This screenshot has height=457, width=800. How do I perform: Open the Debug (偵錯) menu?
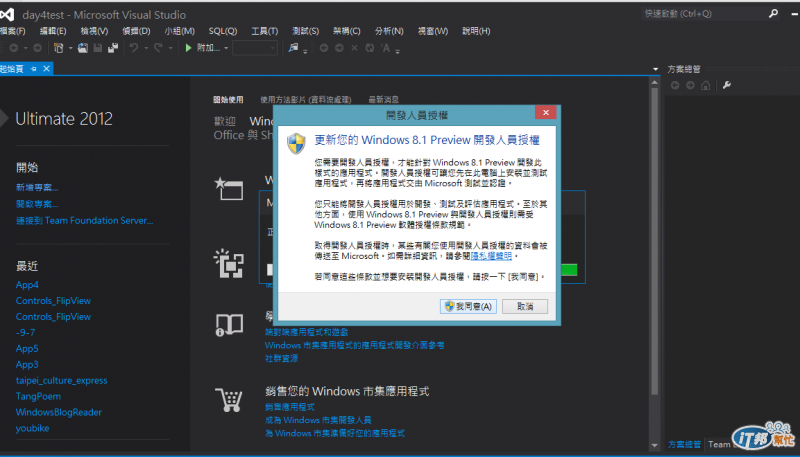coord(136,31)
